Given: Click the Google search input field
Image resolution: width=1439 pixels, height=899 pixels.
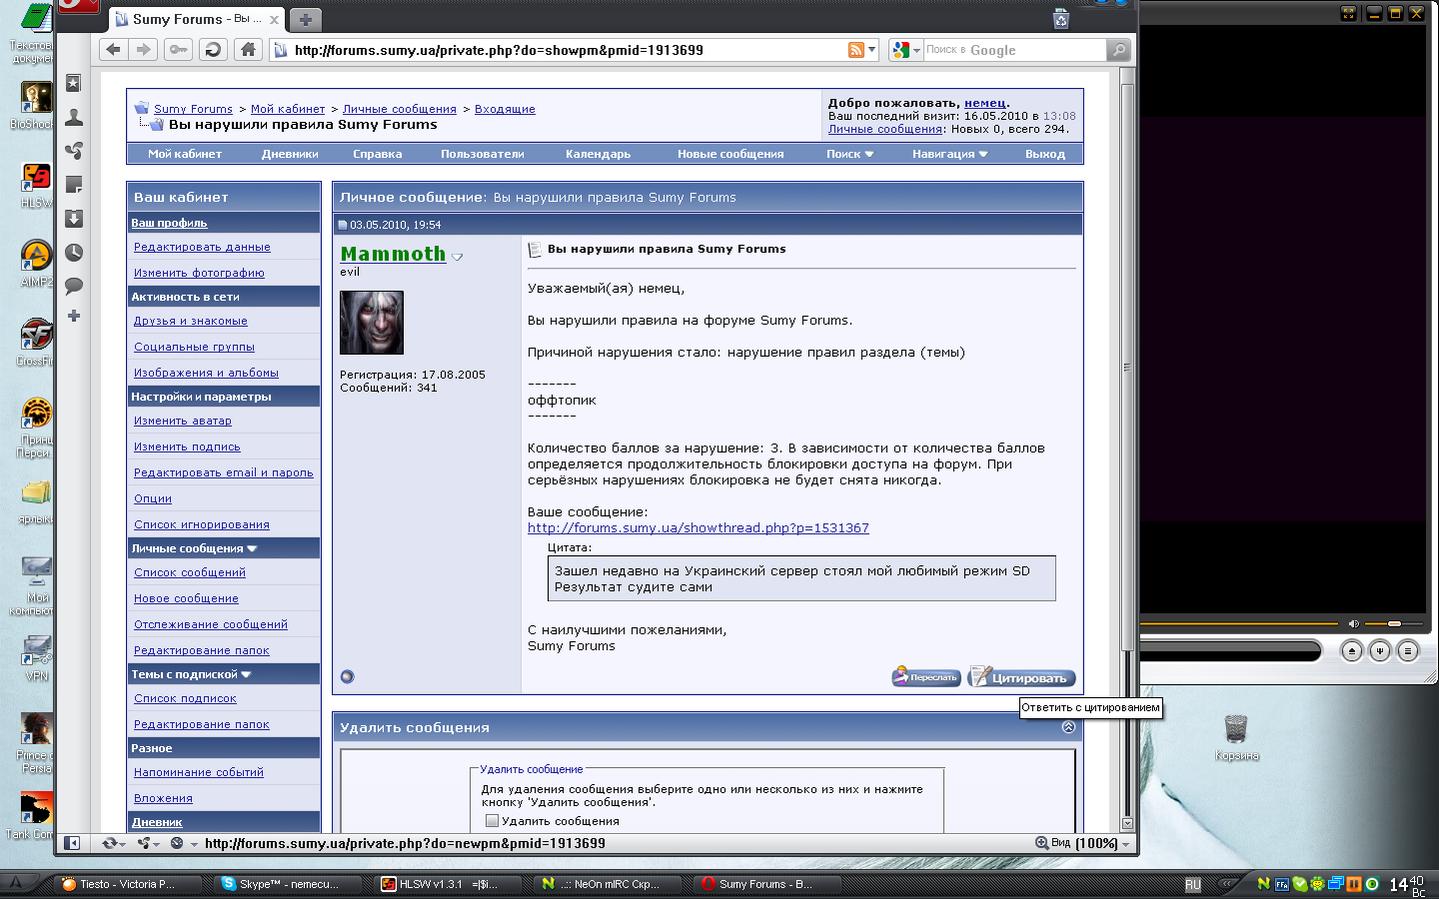Looking at the screenshot, I should click(1013, 50).
